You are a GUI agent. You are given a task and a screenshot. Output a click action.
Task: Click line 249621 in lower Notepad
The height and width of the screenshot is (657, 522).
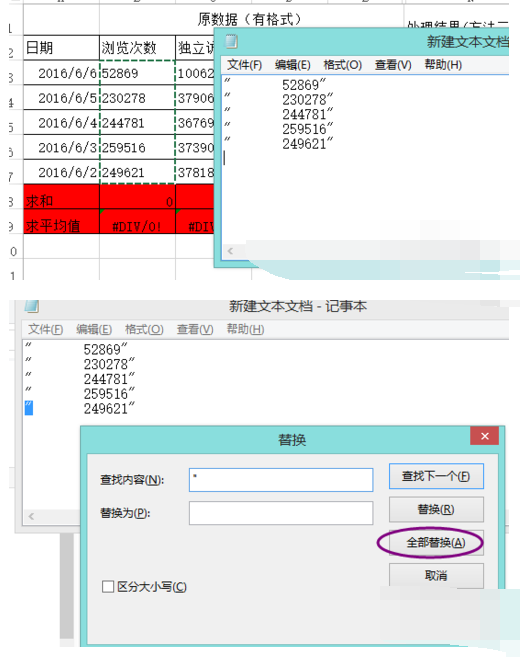coord(109,409)
